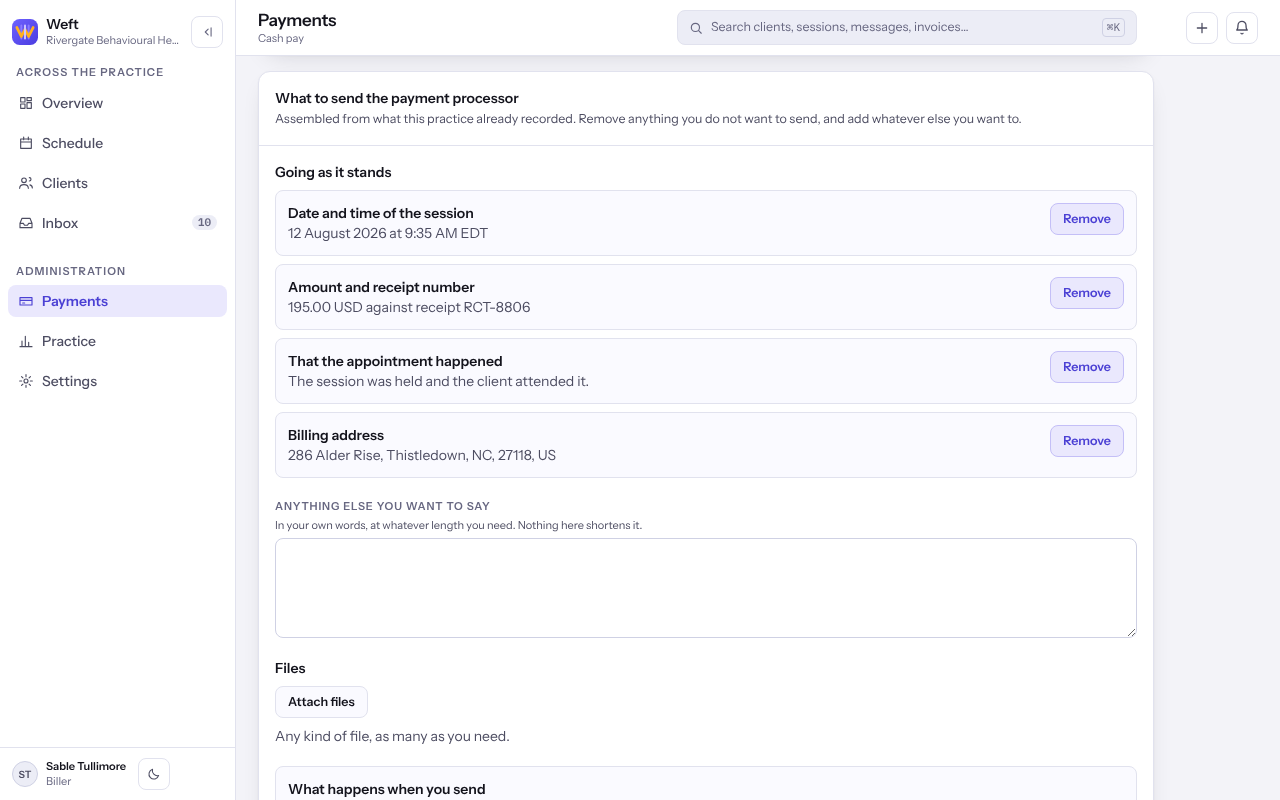This screenshot has width=1280, height=800.
Task: Click the ST user avatar
Action: click(x=25, y=774)
